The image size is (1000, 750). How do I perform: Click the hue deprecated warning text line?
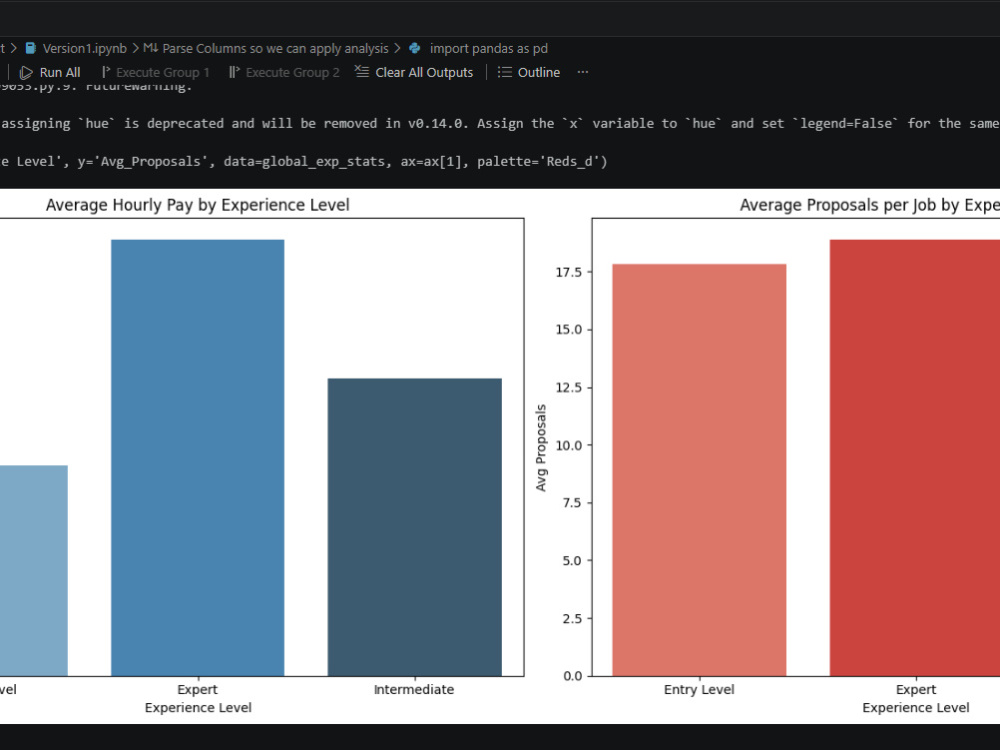[500, 124]
